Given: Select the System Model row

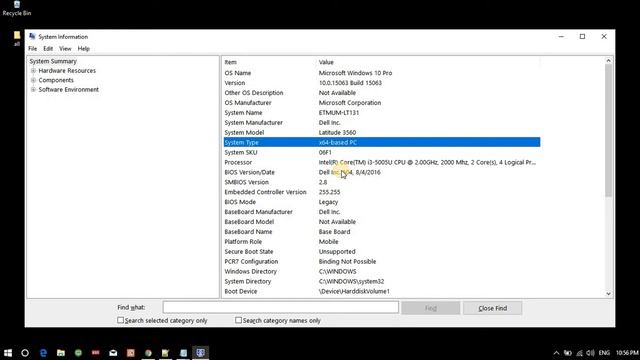Looking at the screenshot, I should coord(382,133).
